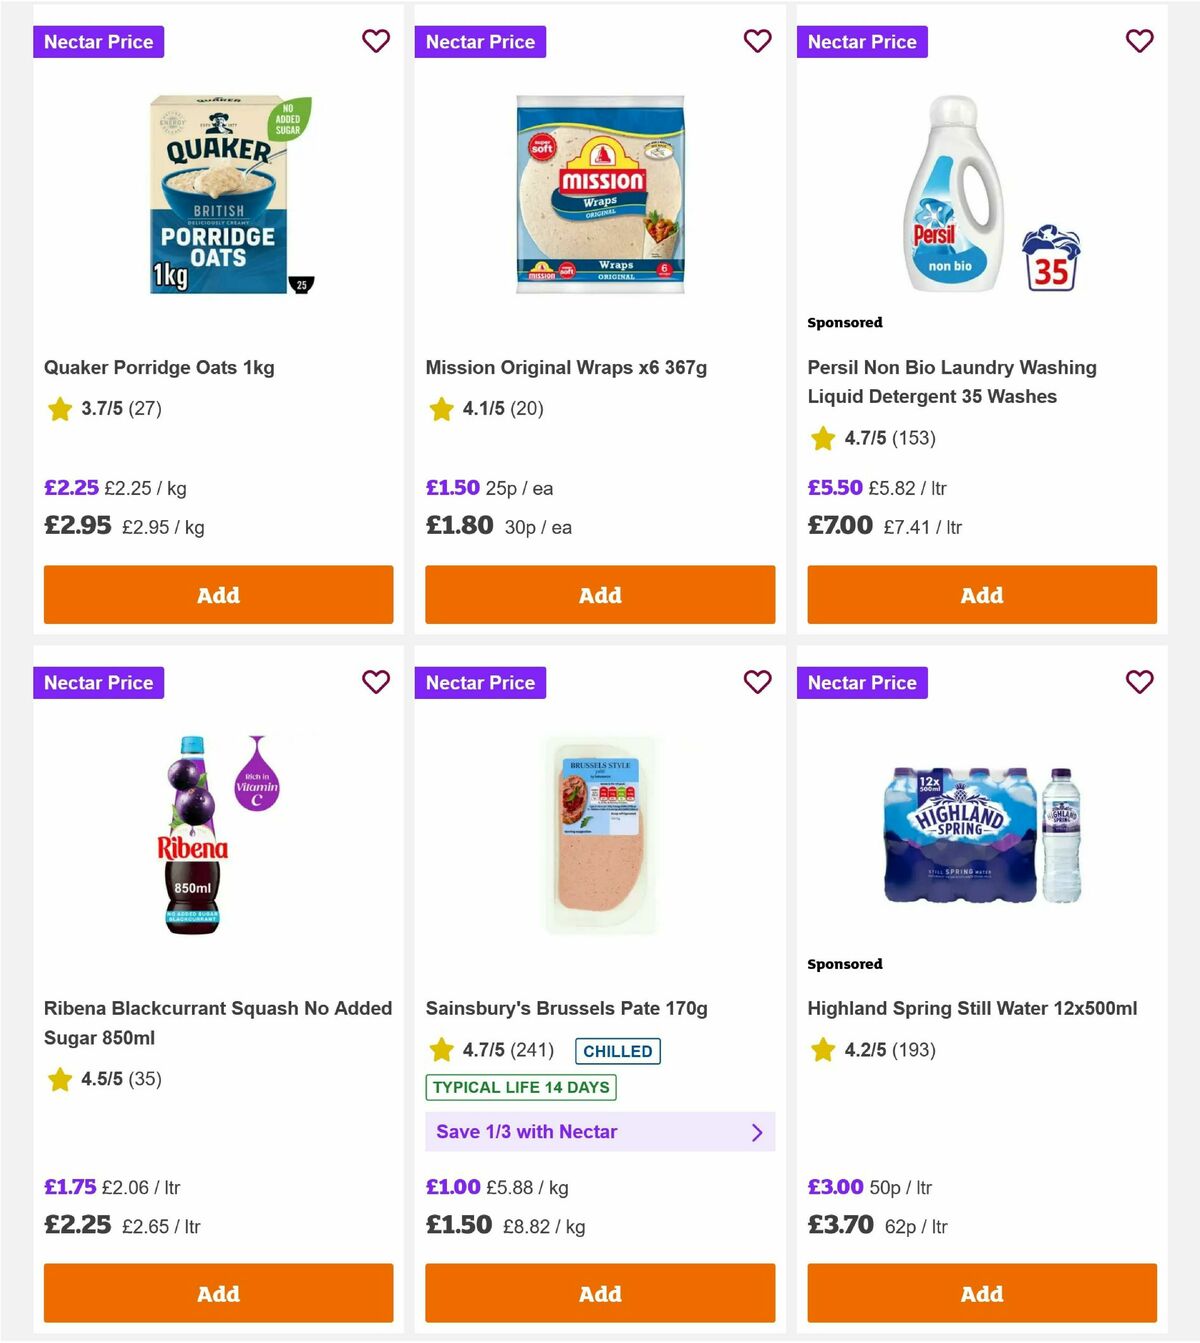
Task: Toggle Highland Spring Water as a saved favourite
Action: (x=1140, y=682)
